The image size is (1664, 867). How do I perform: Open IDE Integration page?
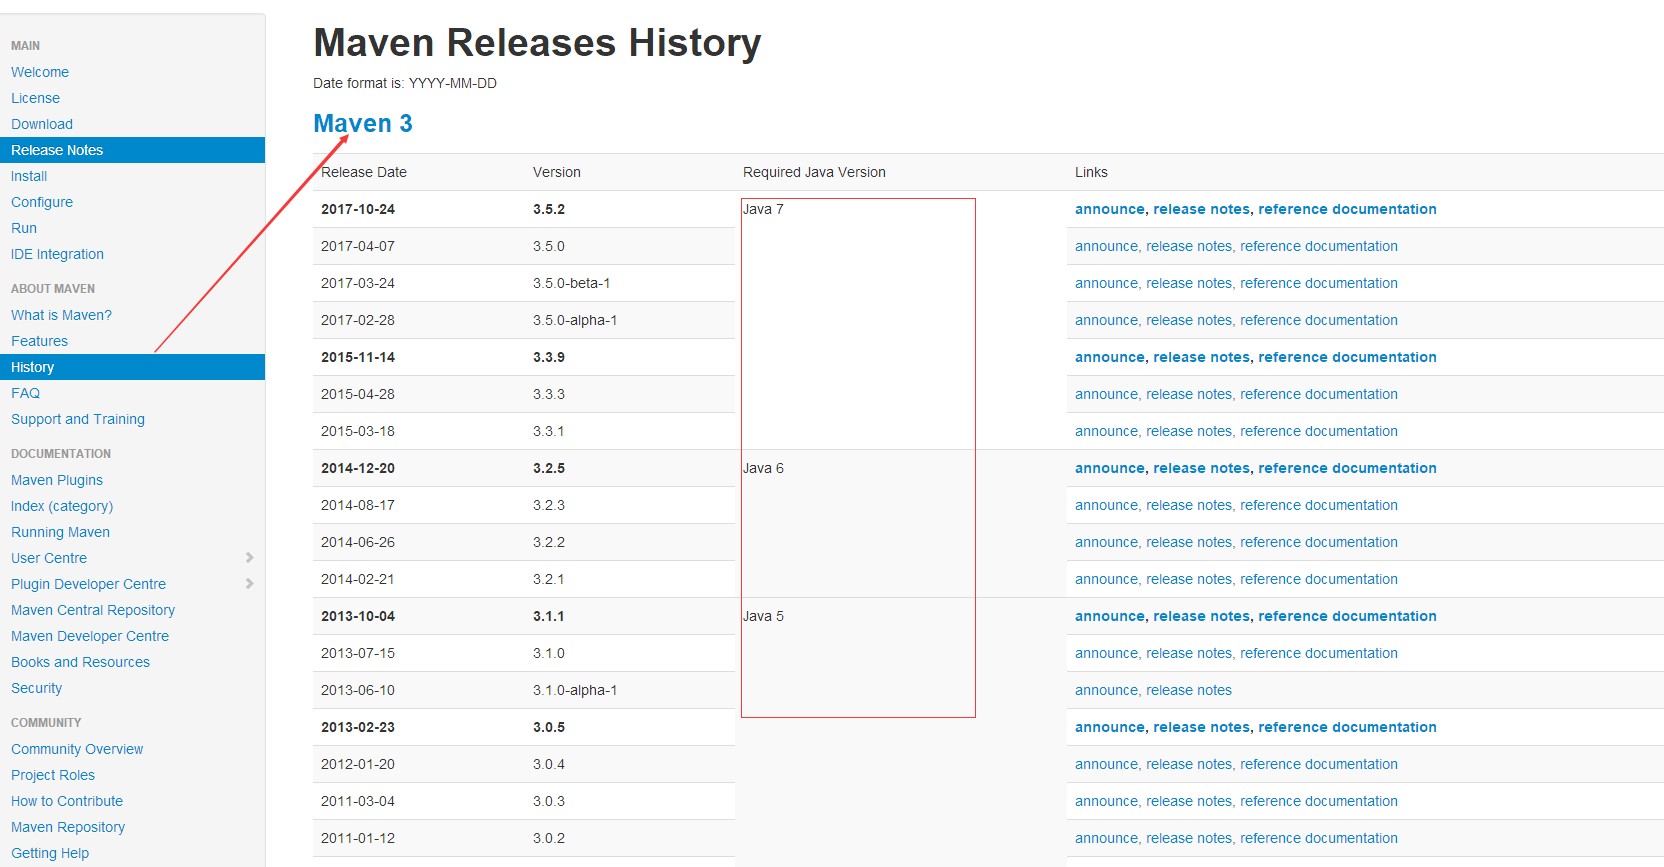point(57,254)
